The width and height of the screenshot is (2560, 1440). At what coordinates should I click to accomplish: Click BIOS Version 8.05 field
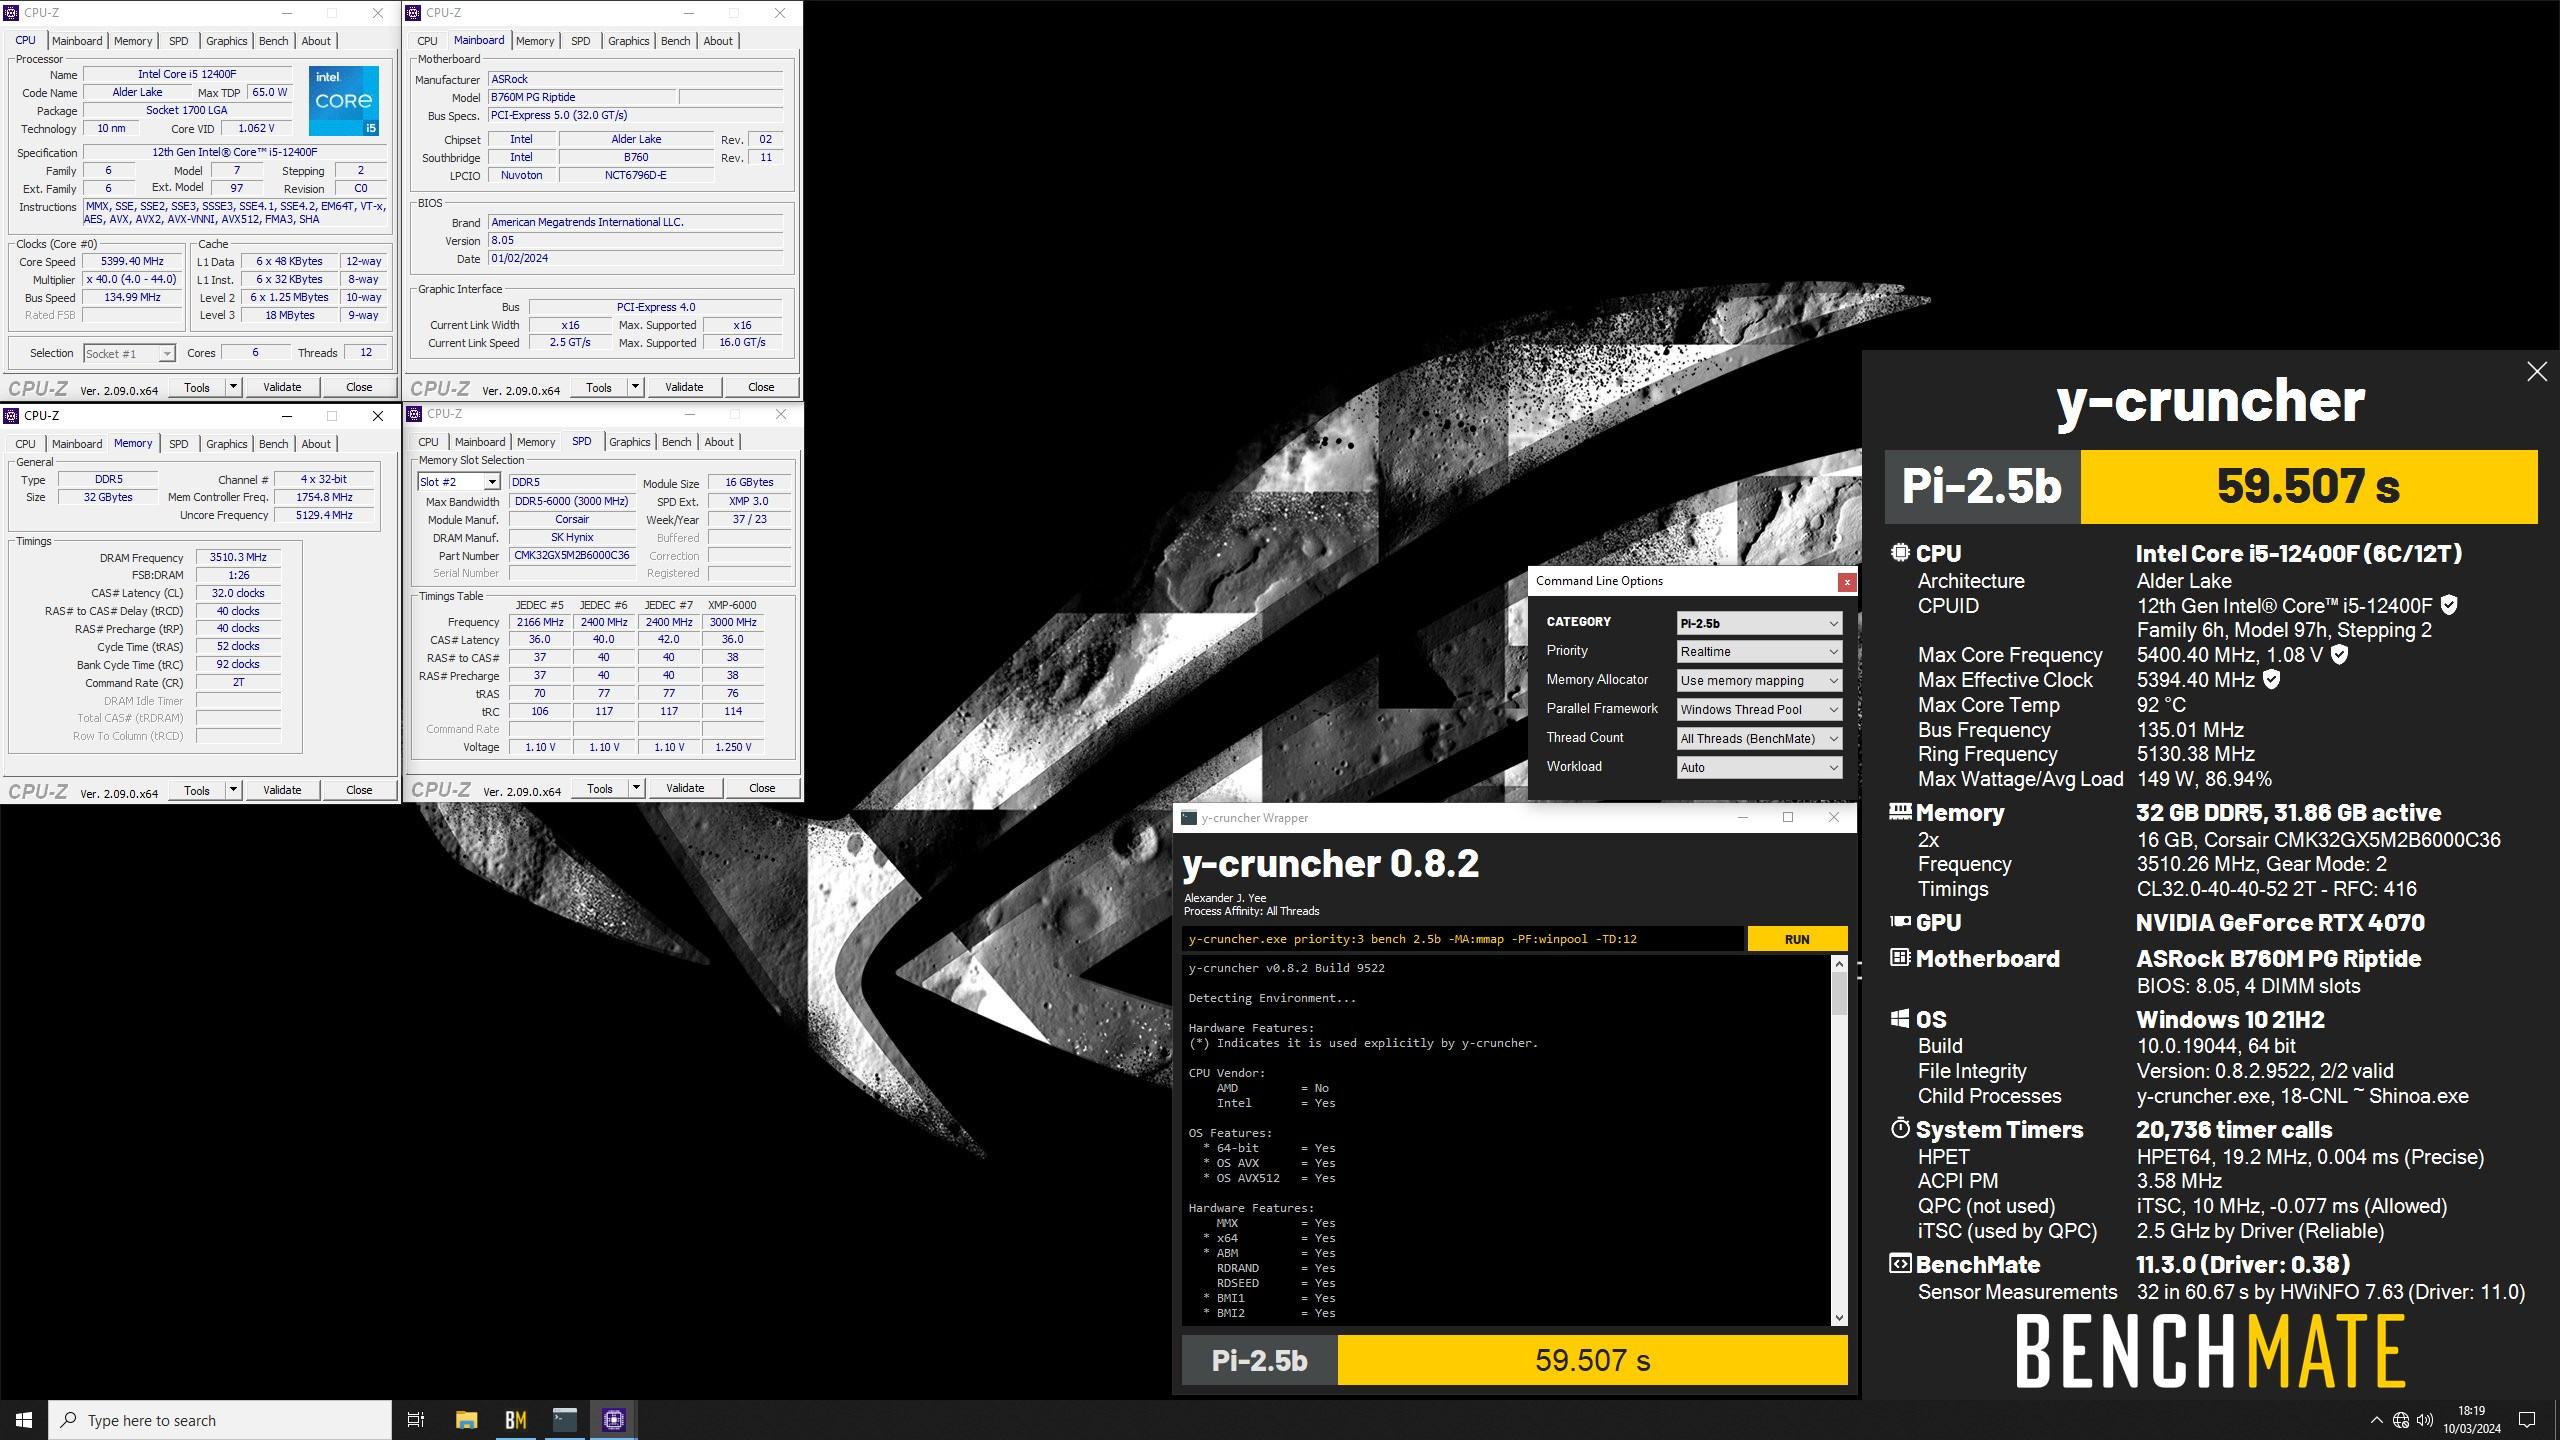click(635, 240)
